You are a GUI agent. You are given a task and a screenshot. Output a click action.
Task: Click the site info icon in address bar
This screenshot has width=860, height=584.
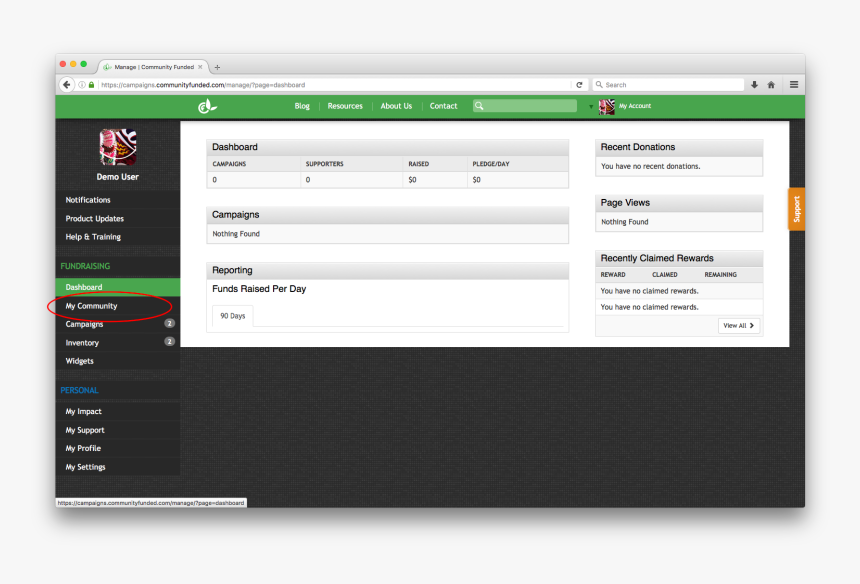[82, 84]
